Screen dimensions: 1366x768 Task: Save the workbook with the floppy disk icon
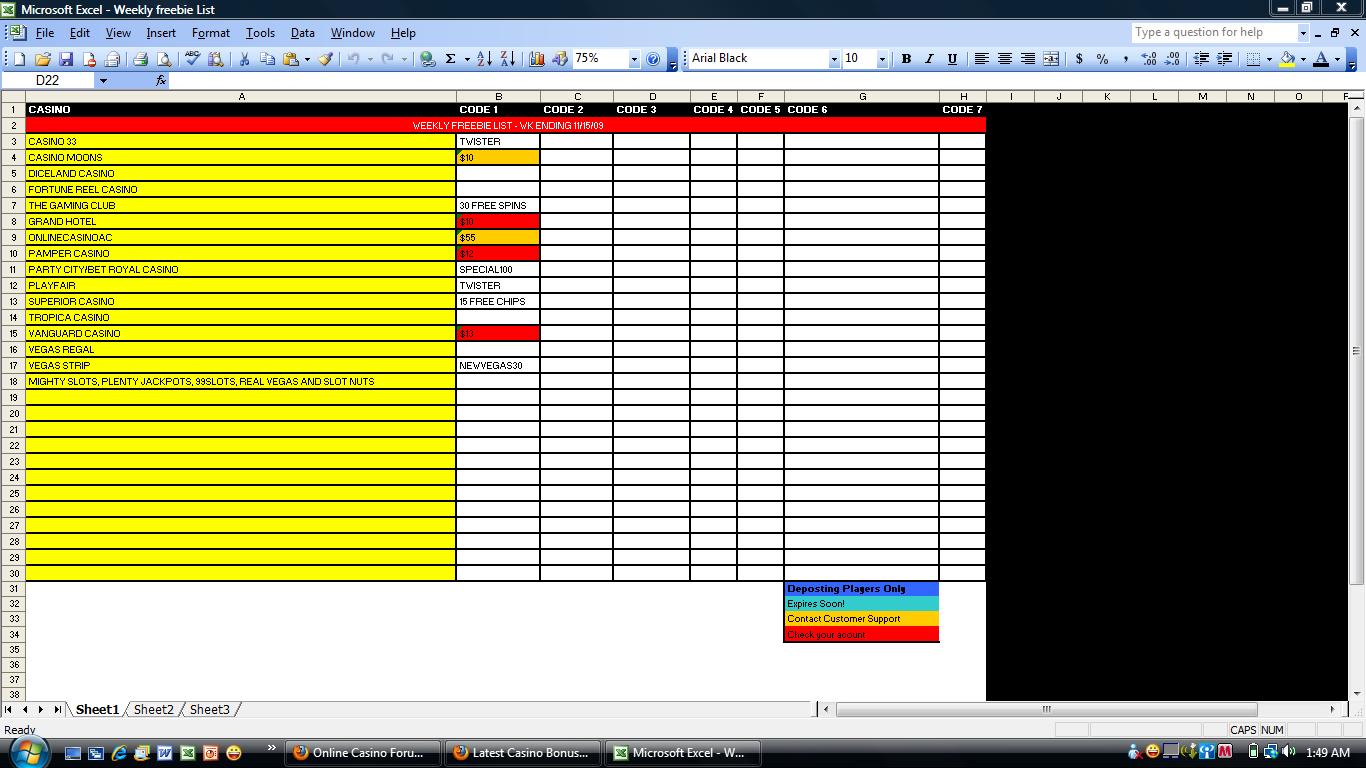point(66,59)
